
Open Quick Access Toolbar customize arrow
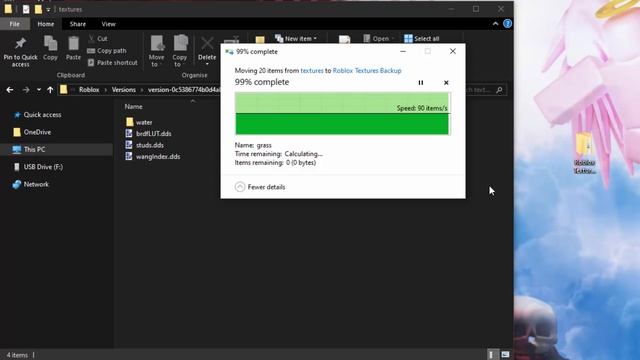(x=48, y=9)
